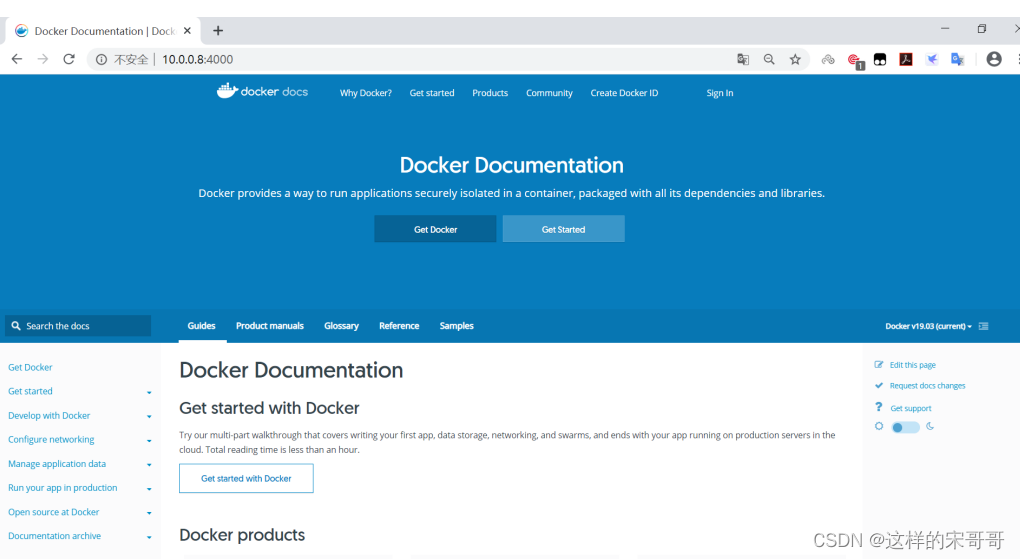Image resolution: width=1020 pixels, height=559 pixels.
Task: Open Products in top navigation
Action: point(490,93)
